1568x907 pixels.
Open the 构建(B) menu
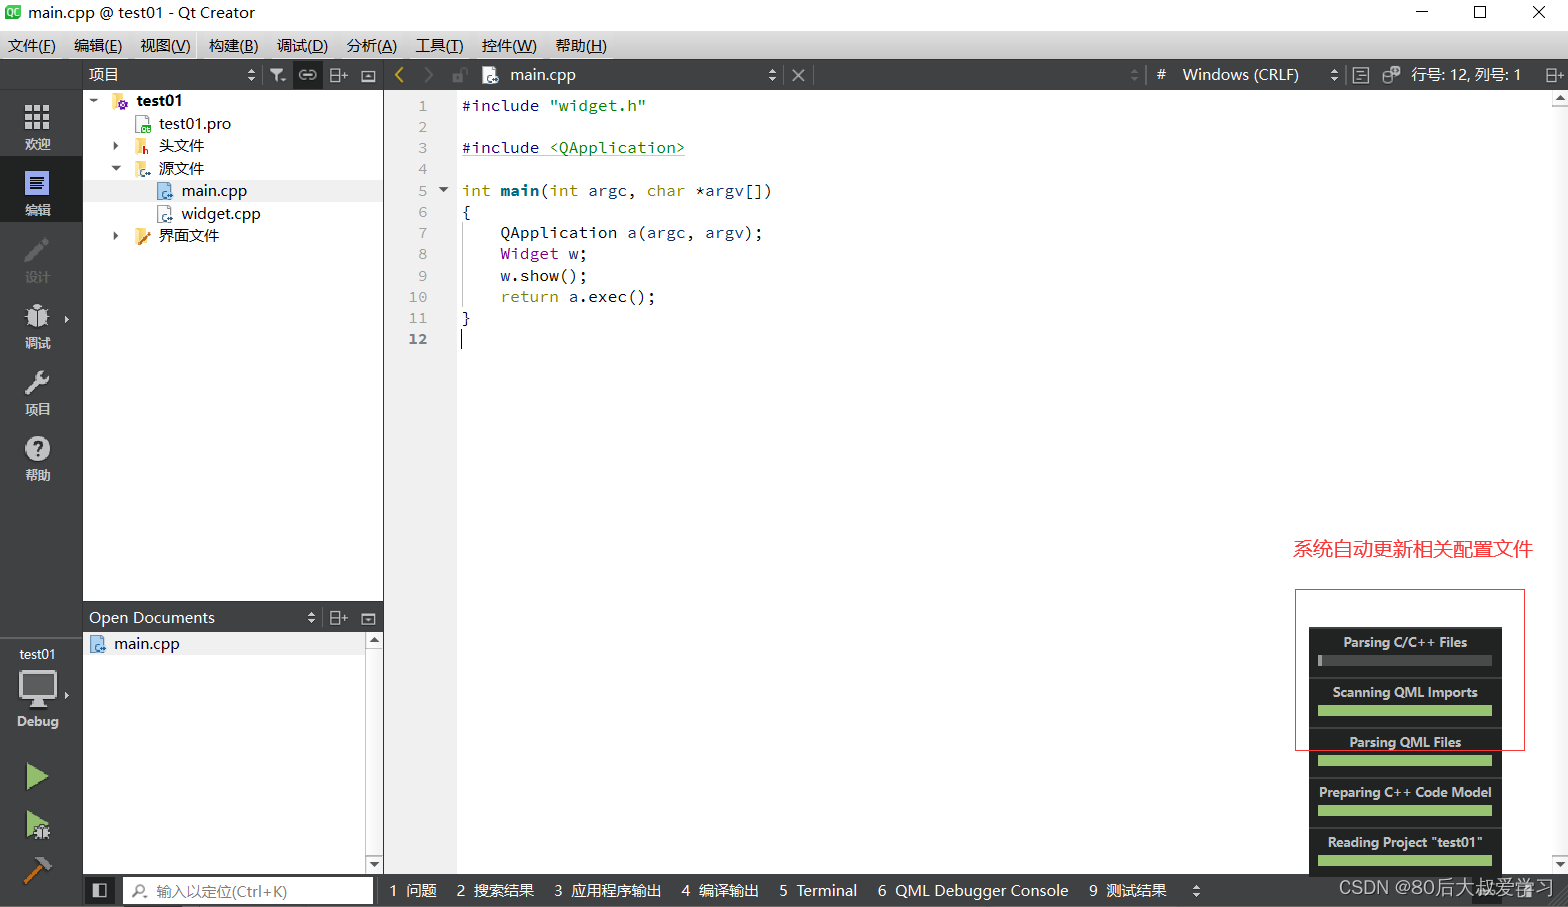tap(233, 46)
